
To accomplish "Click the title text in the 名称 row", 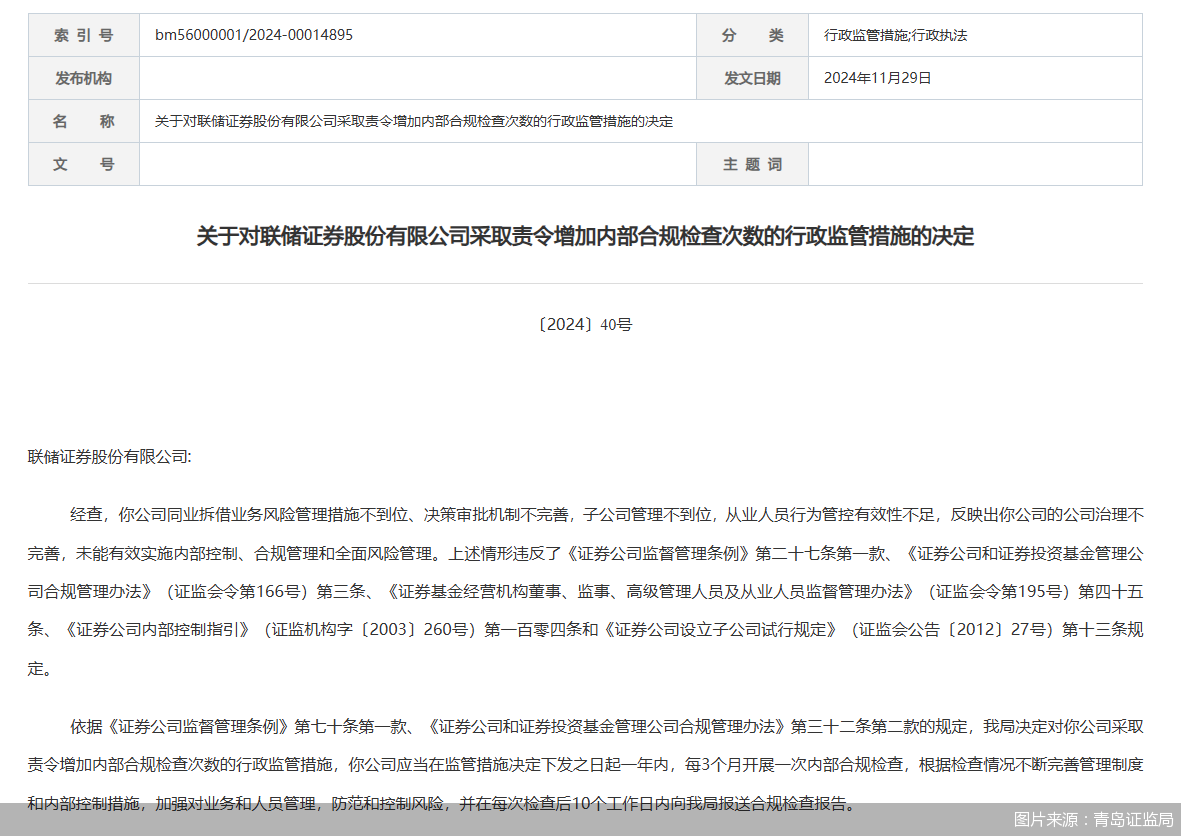I will pyautogui.click(x=414, y=121).
